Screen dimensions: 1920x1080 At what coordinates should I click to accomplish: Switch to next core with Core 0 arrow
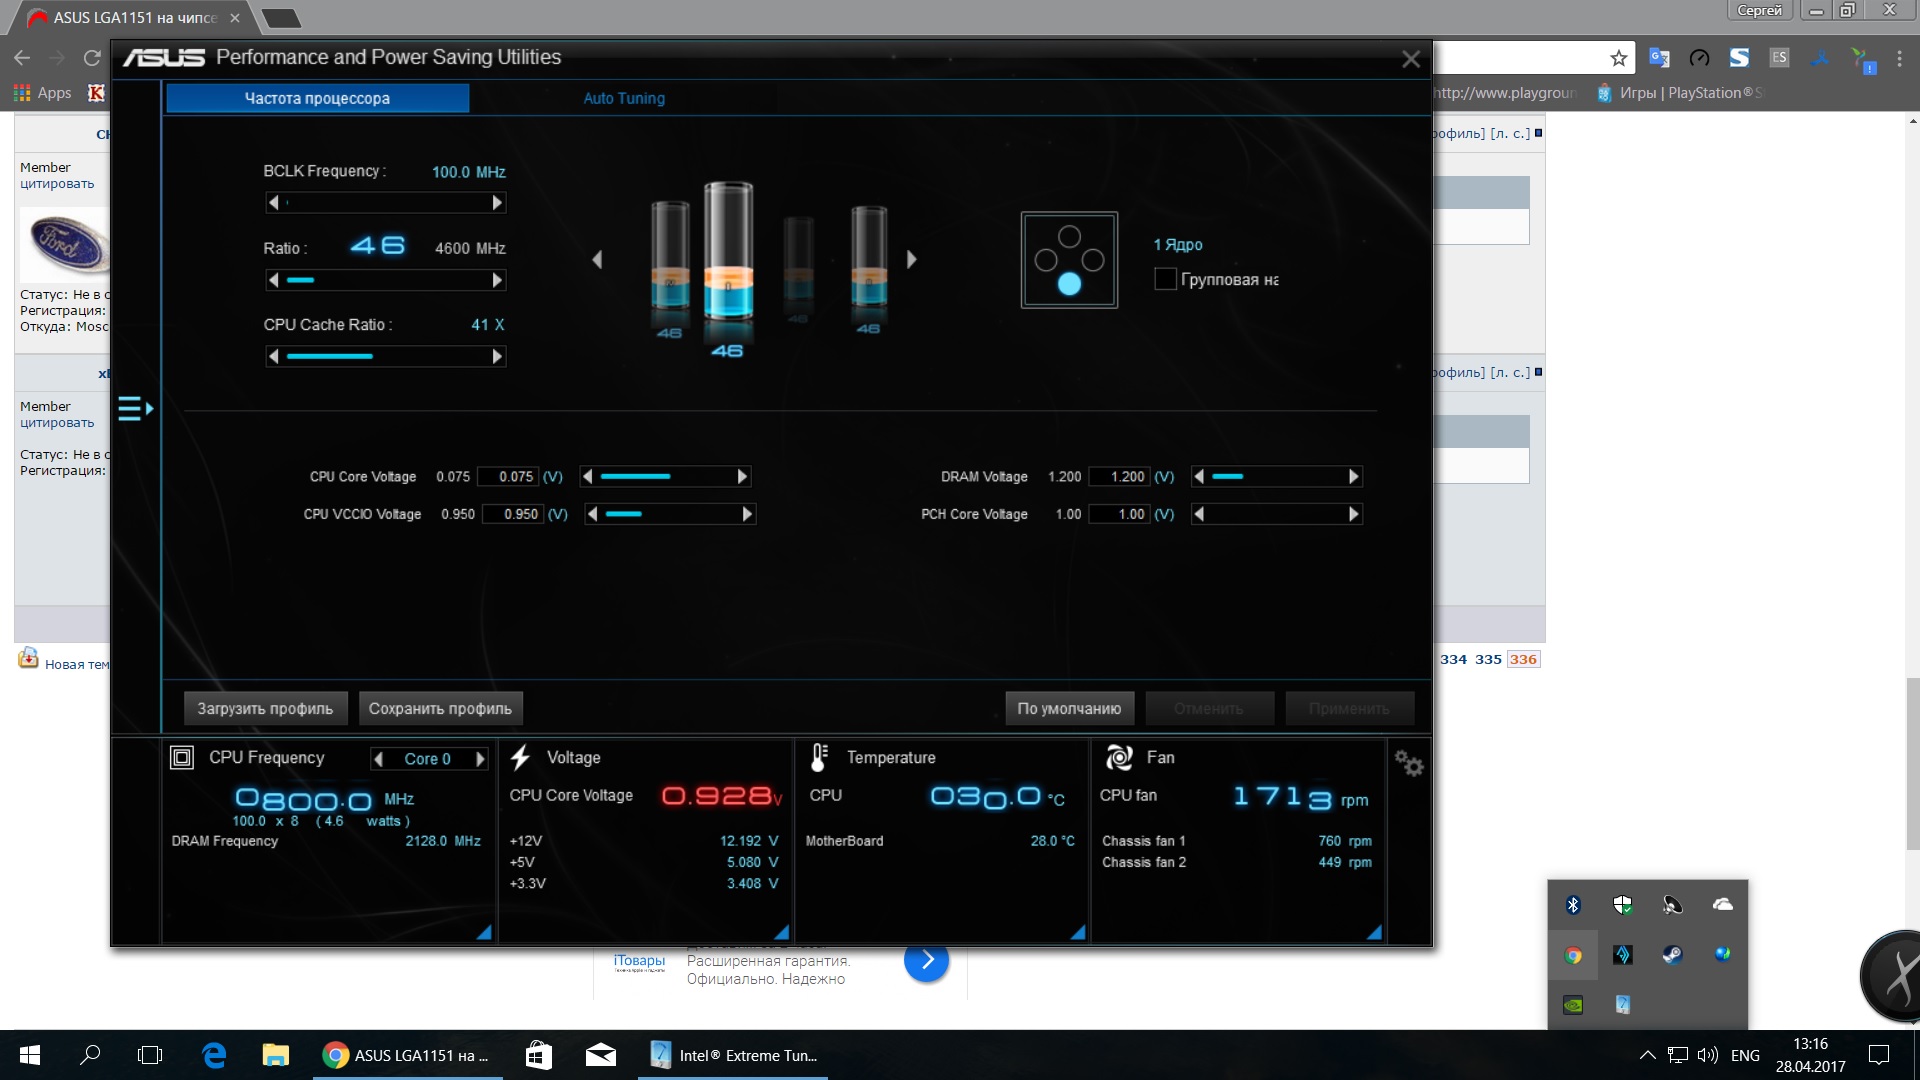480,759
